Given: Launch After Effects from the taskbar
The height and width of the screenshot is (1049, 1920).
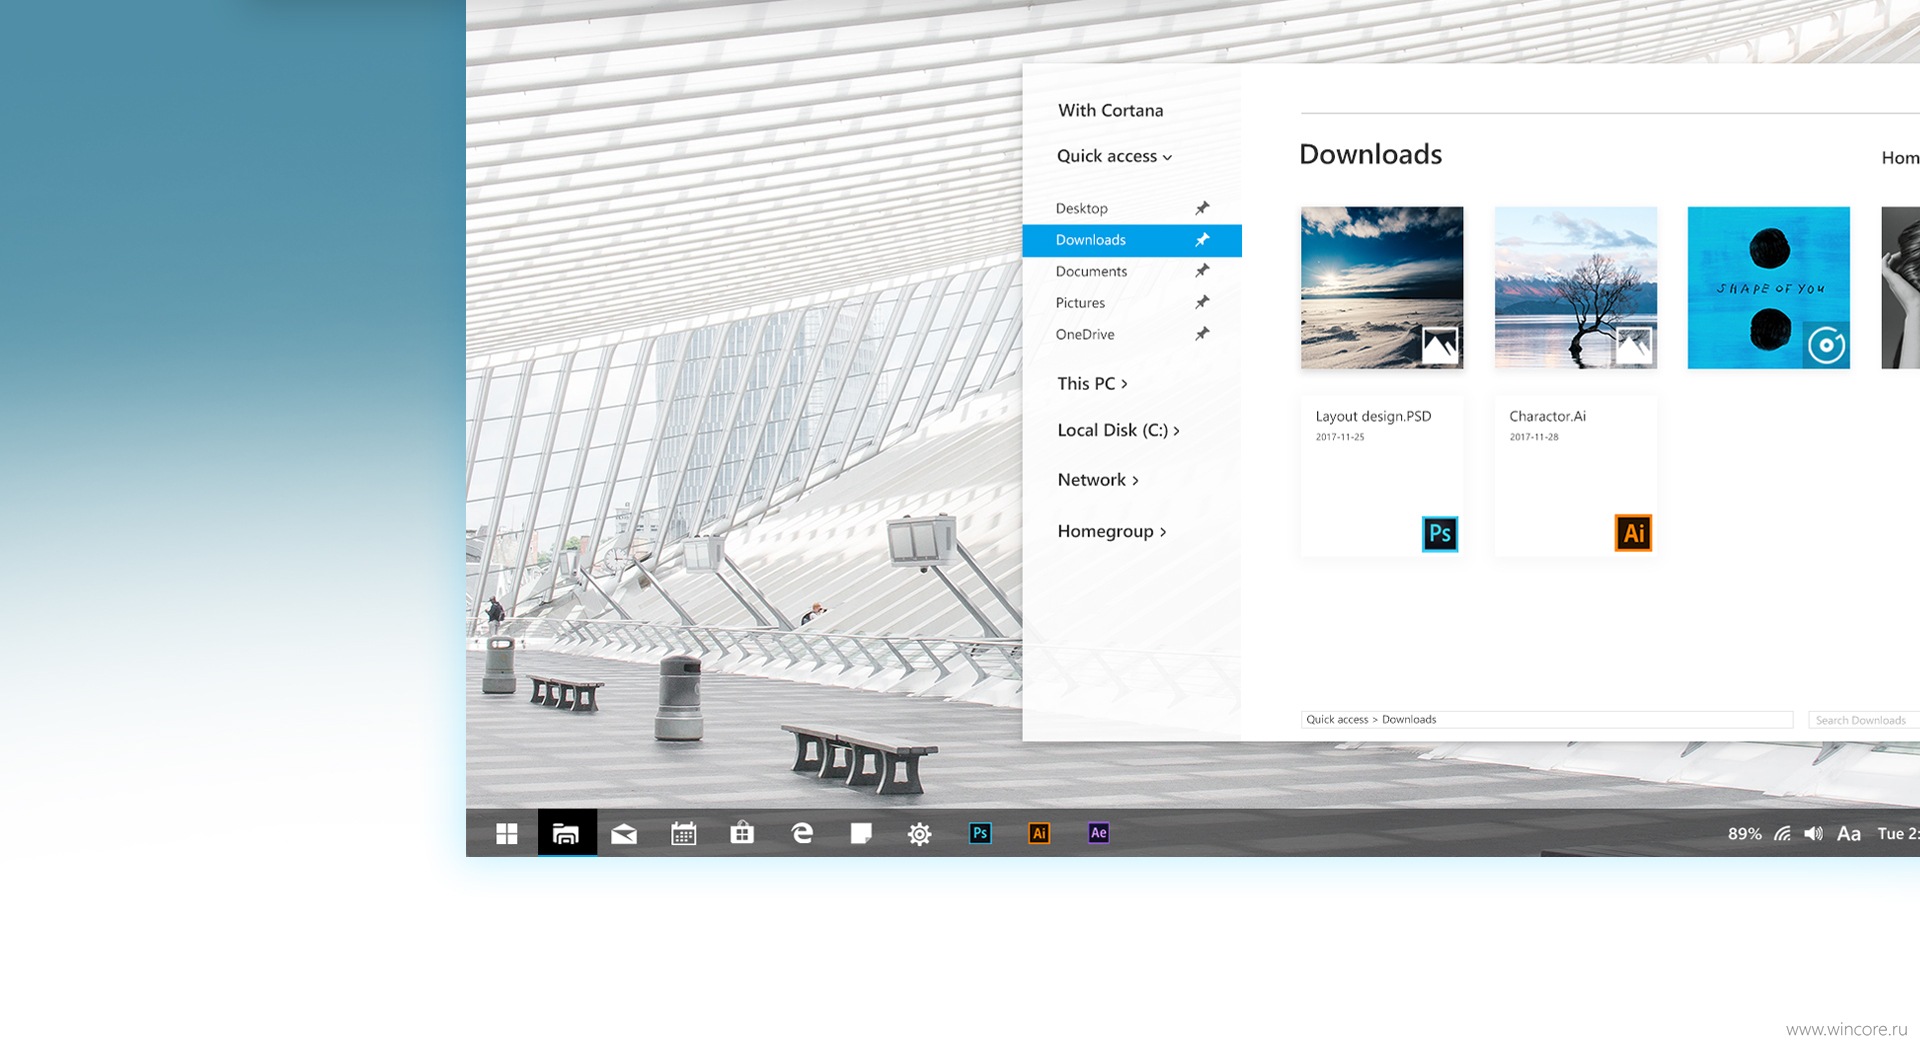Looking at the screenshot, I should click(1098, 833).
